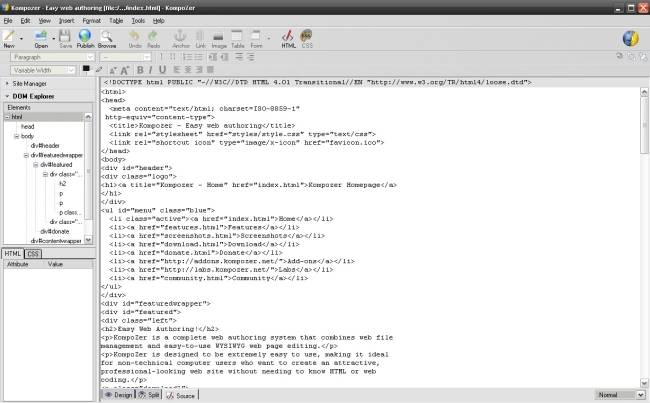Click the Attribute column header
650x403 pixels.
23,264
